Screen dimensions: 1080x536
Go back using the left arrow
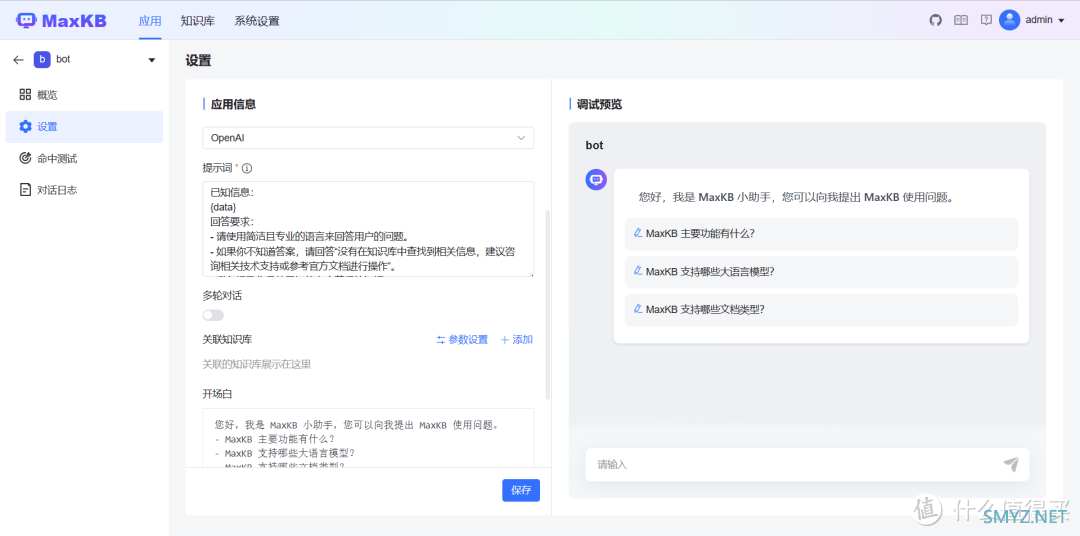tap(19, 60)
